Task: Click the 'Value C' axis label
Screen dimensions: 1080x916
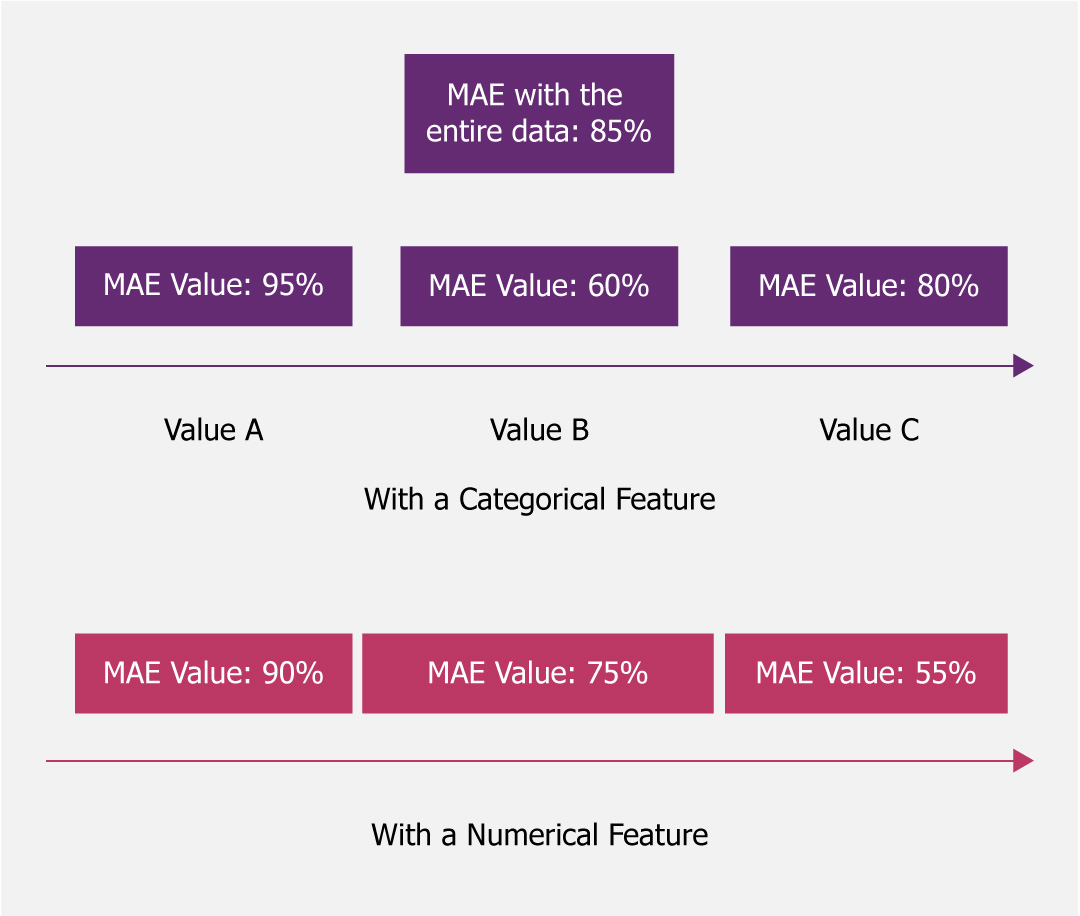Action: pyautogui.click(x=868, y=430)
